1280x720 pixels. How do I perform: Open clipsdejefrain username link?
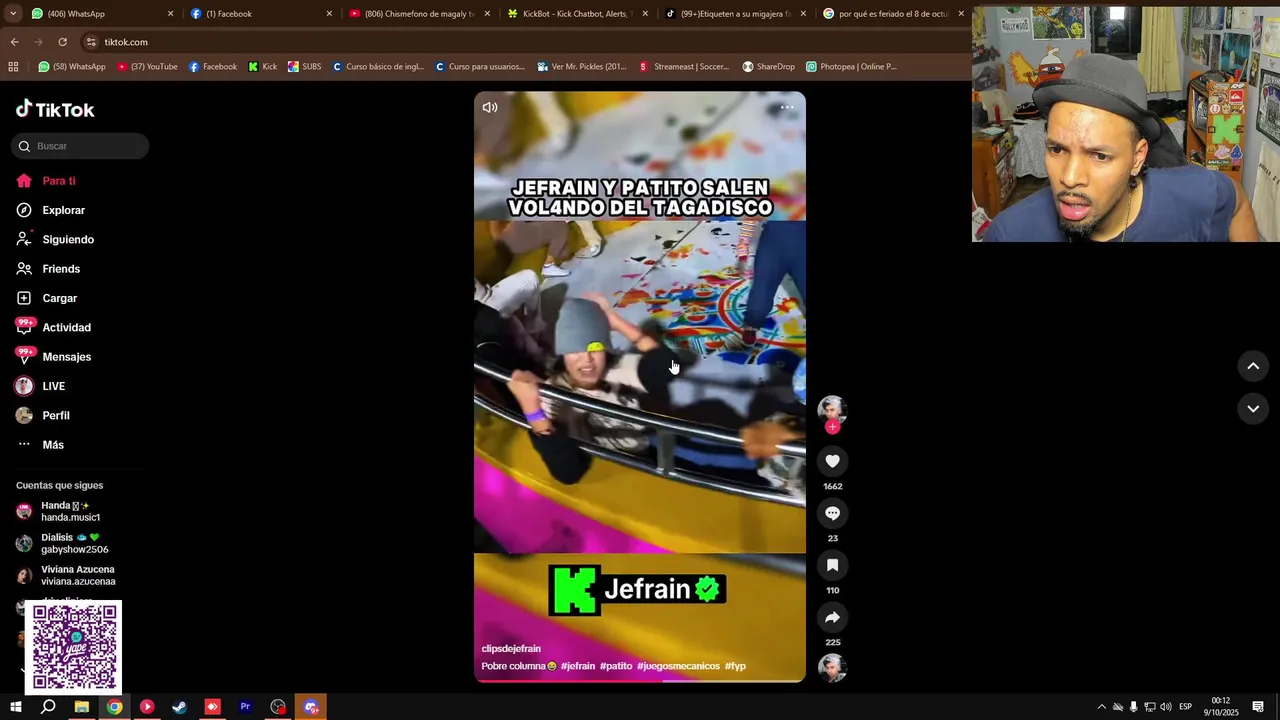pos(511,649)
